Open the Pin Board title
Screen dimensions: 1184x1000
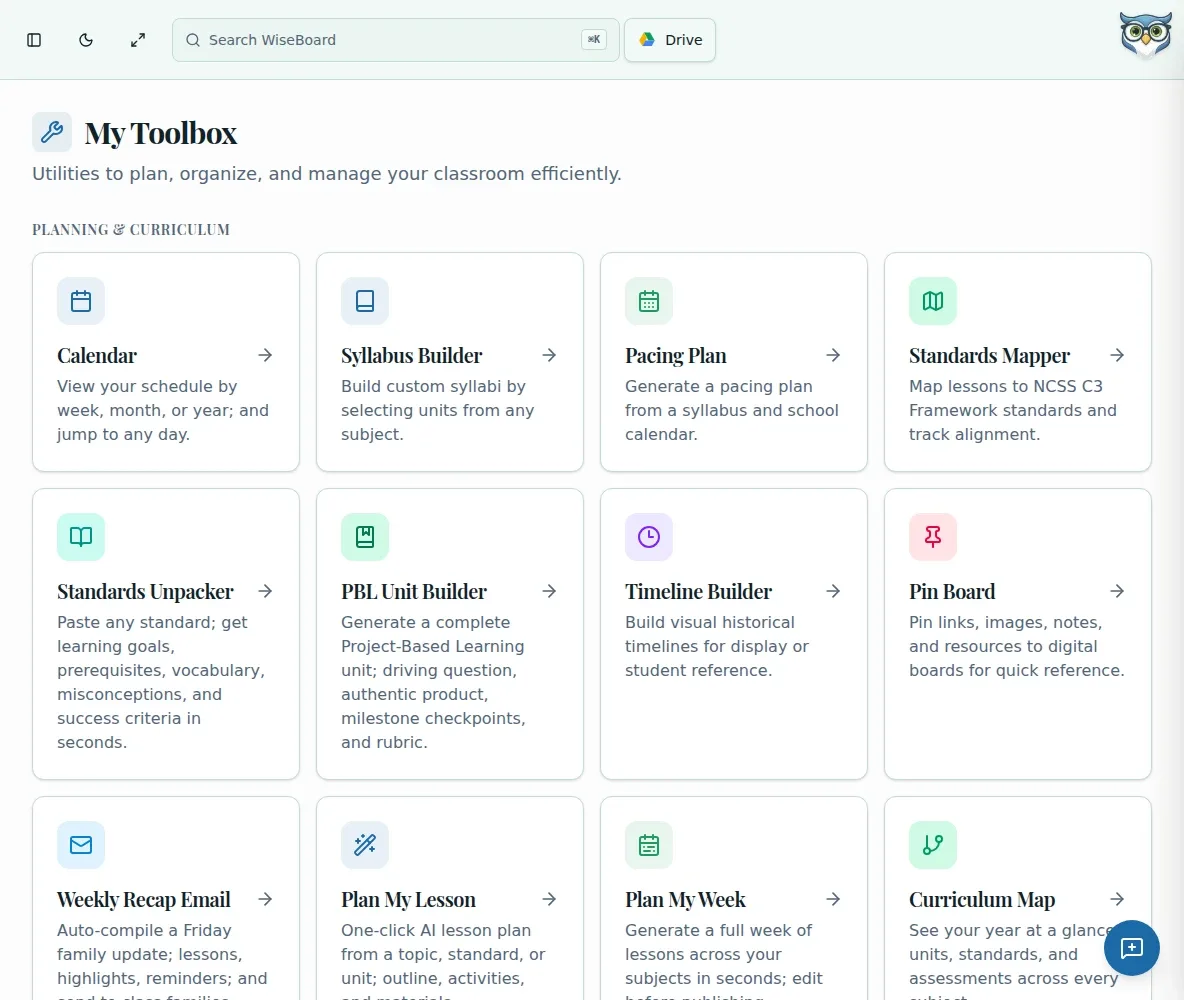[x=952, y=591]
